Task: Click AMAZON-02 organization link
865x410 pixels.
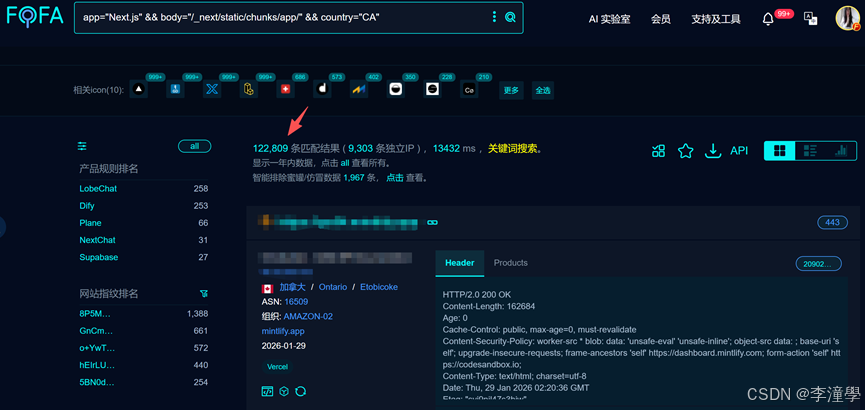Action: [308, 316]
